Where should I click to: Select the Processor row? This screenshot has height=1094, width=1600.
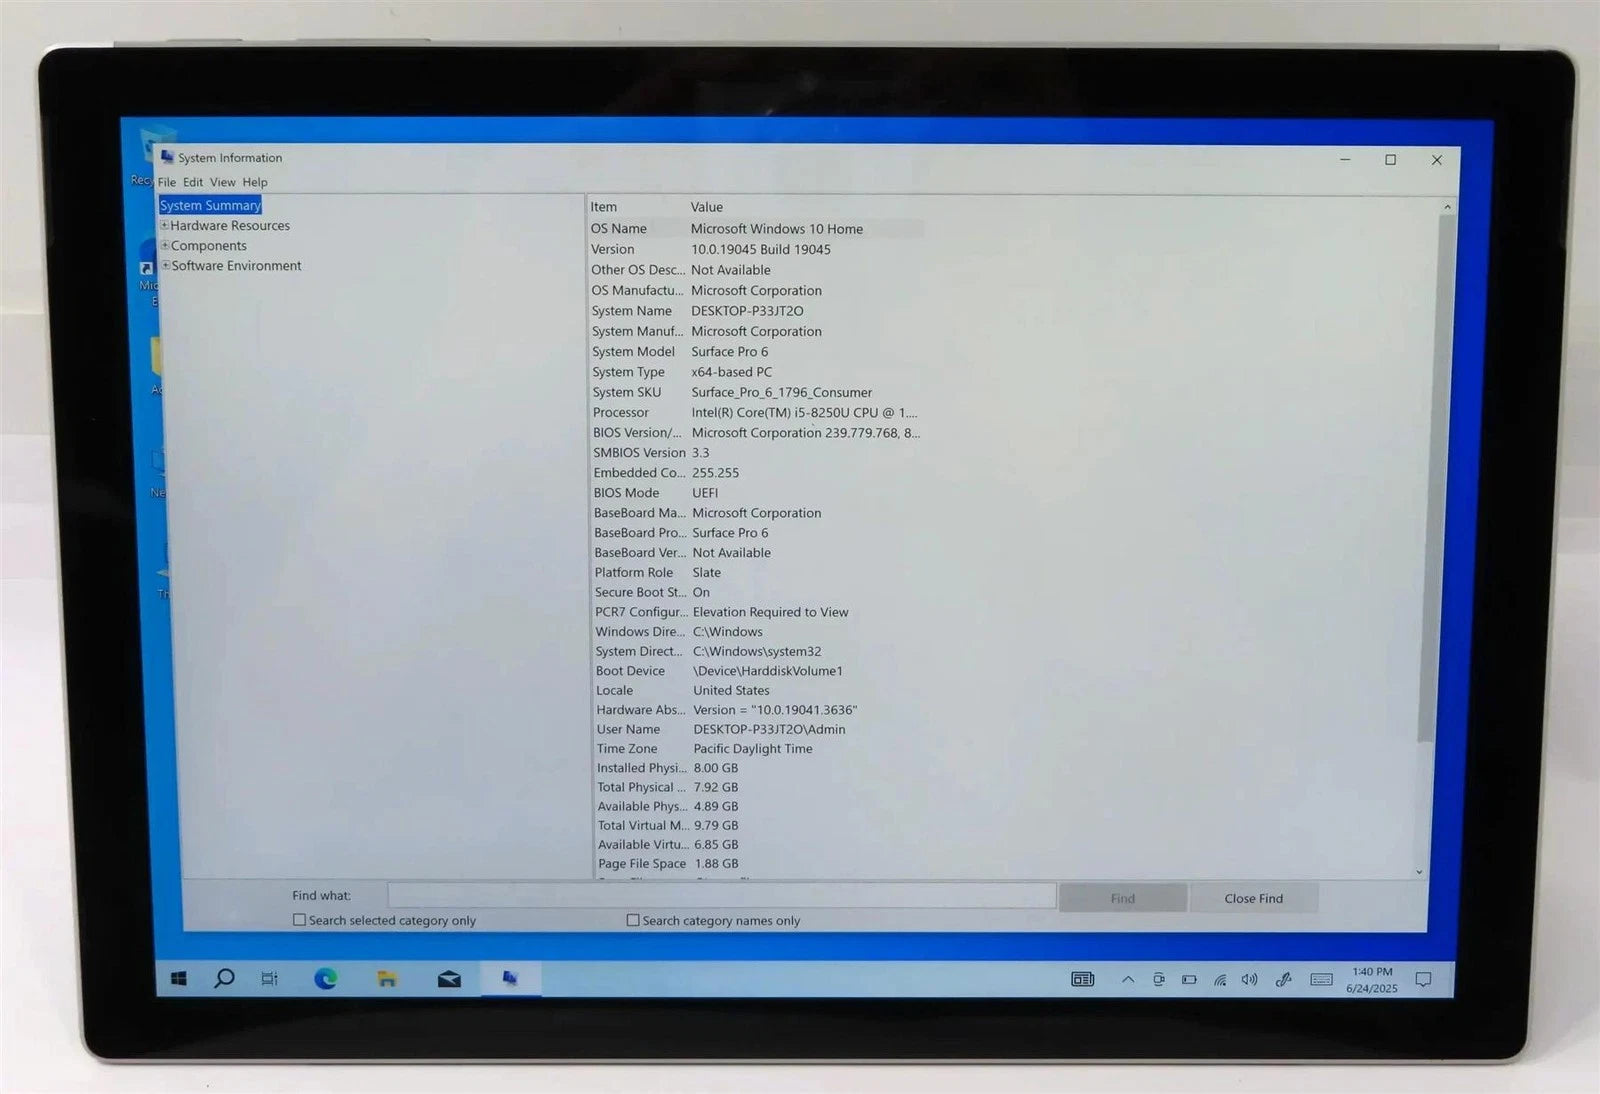[x=755, y=412]
